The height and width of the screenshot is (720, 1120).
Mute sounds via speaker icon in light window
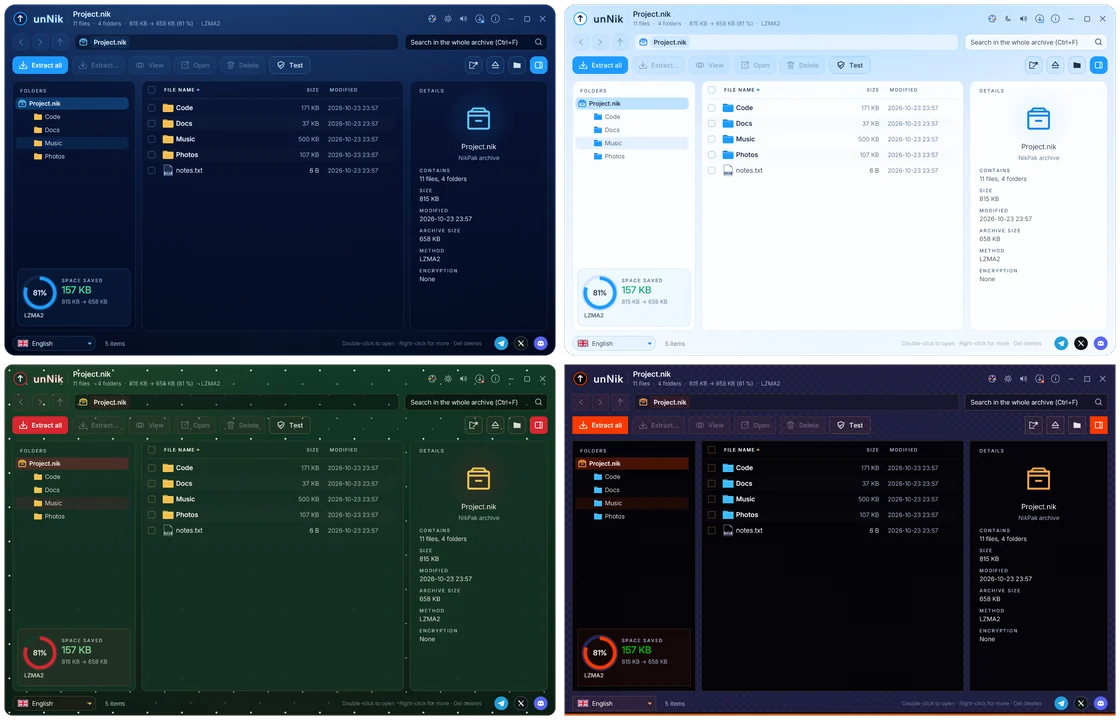tap(1024, 19)
